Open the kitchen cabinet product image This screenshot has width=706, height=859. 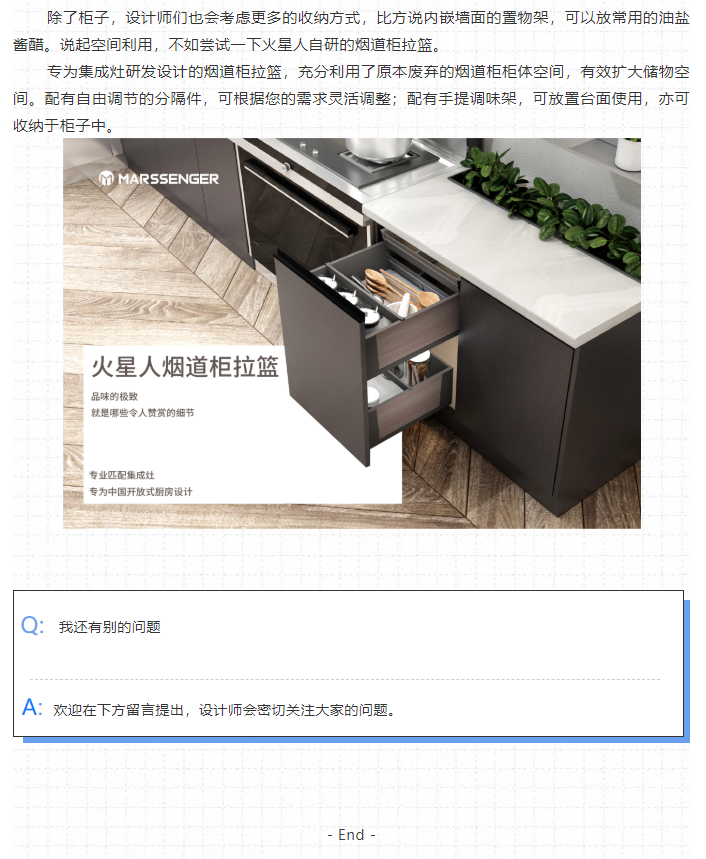352,333
